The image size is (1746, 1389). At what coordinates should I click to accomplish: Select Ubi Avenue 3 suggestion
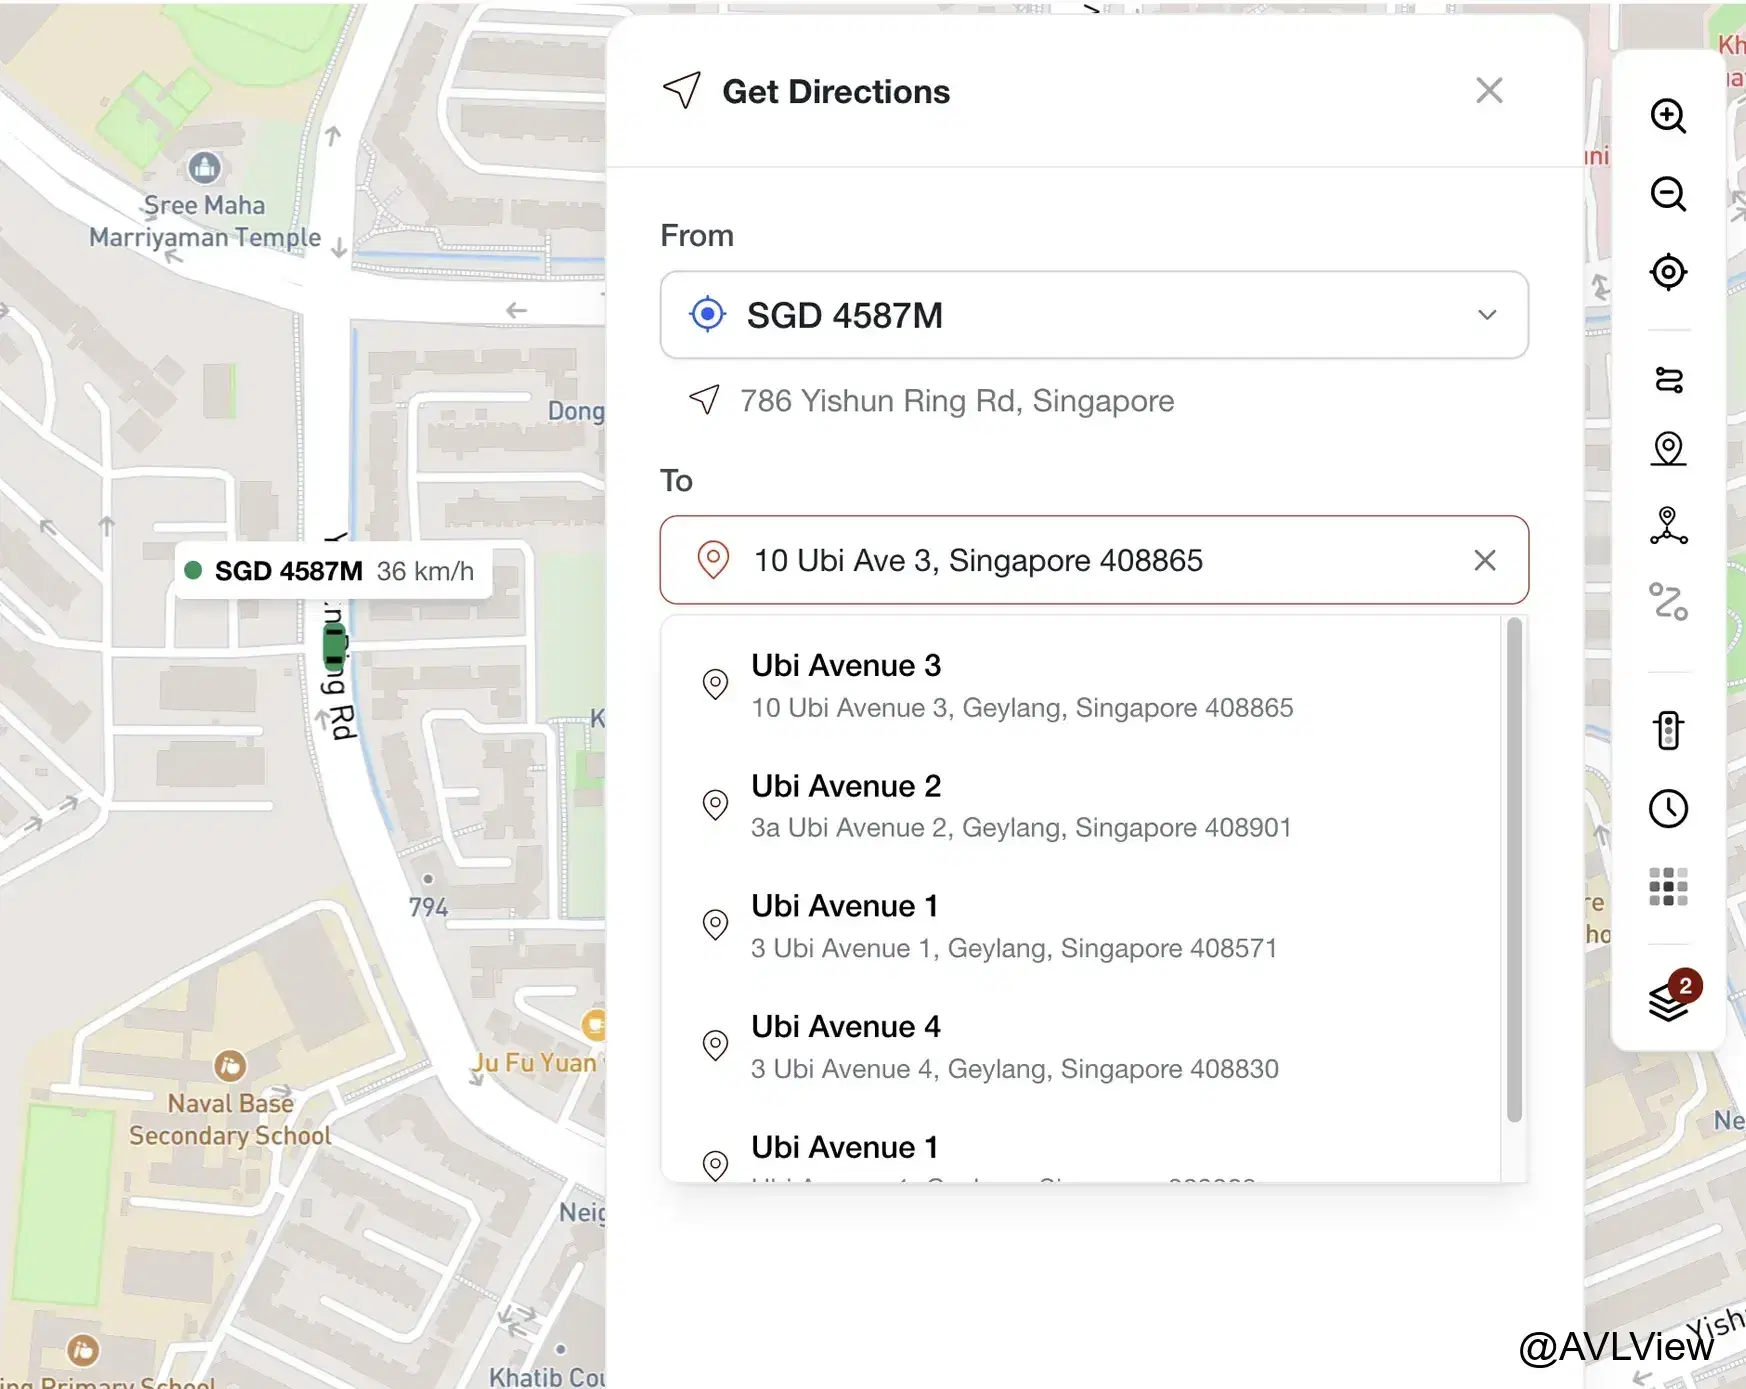point(1080,686)
